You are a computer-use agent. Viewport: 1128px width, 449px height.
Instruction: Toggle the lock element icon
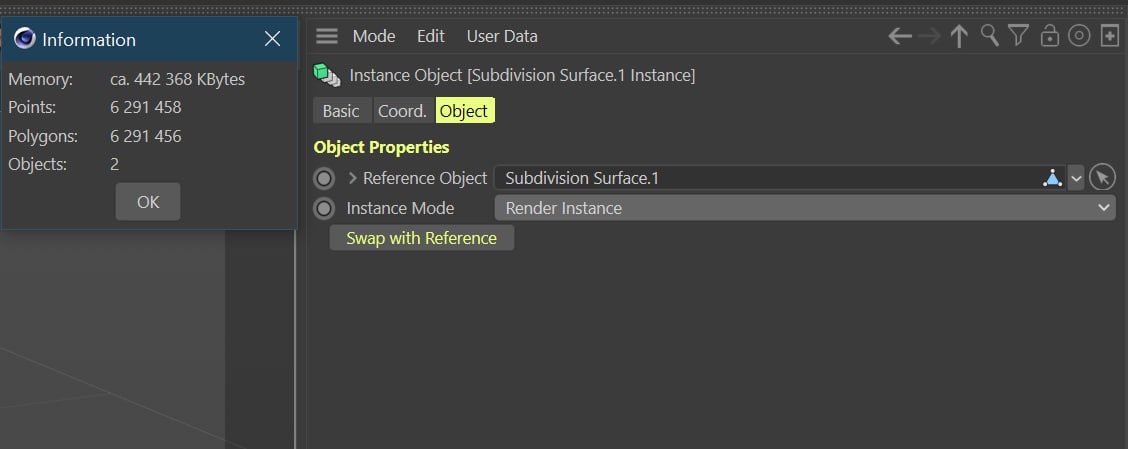[1050, 35]
